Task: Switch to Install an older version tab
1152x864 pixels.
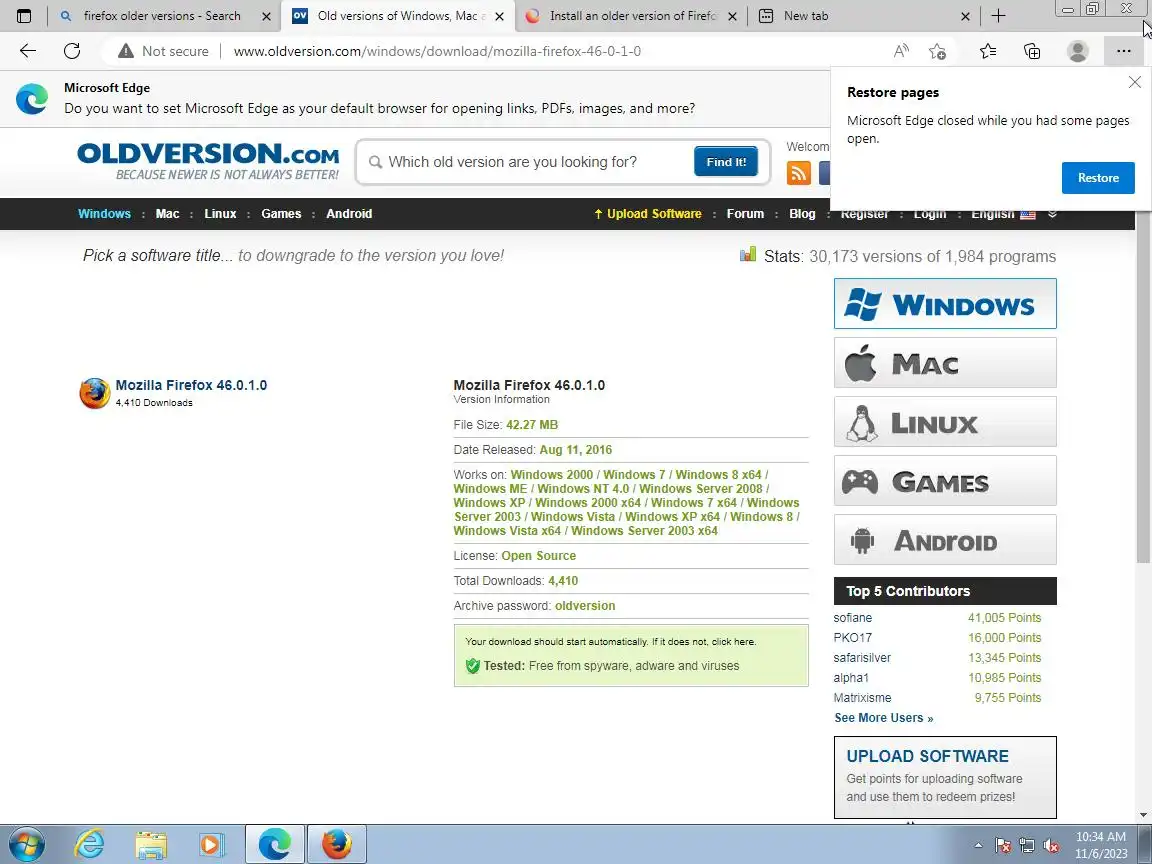Action: [633, 15]
